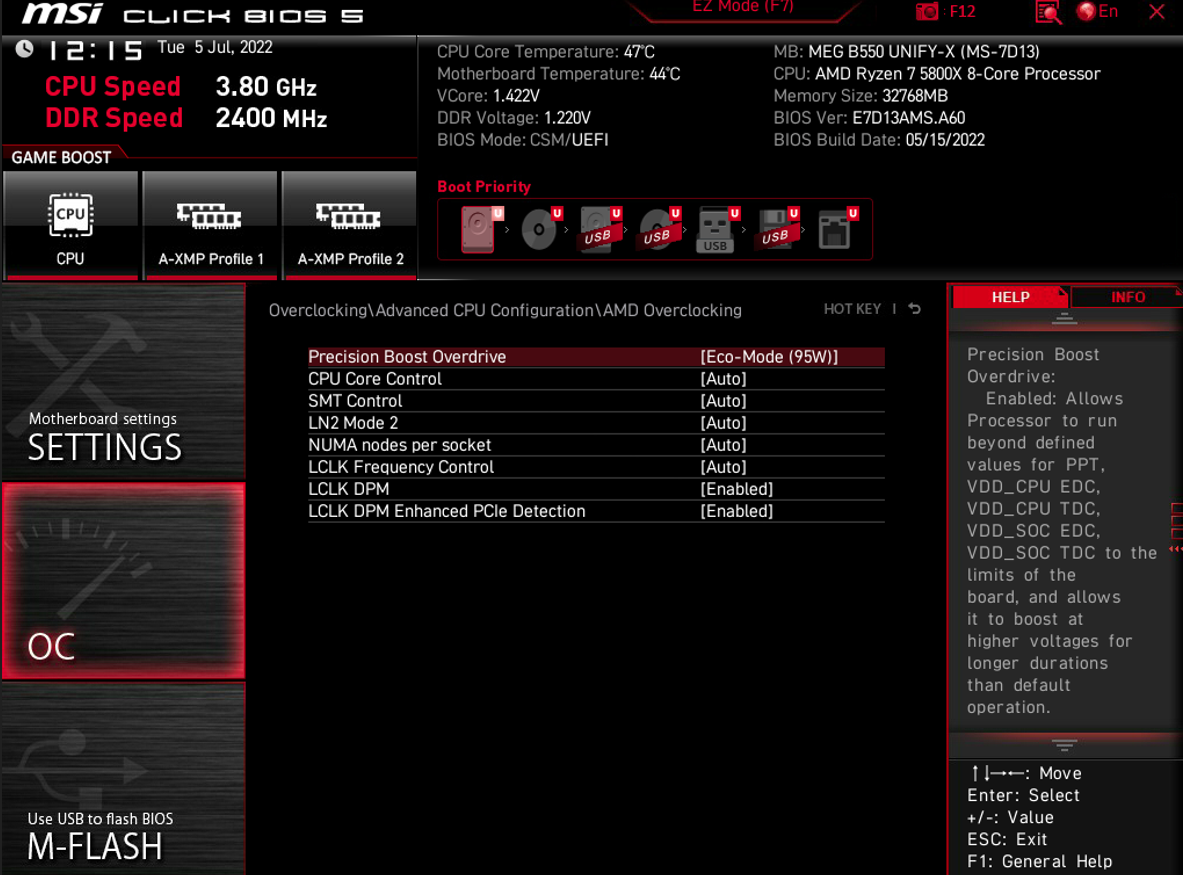Close the BIOS with the X icon

point(1157,11)
